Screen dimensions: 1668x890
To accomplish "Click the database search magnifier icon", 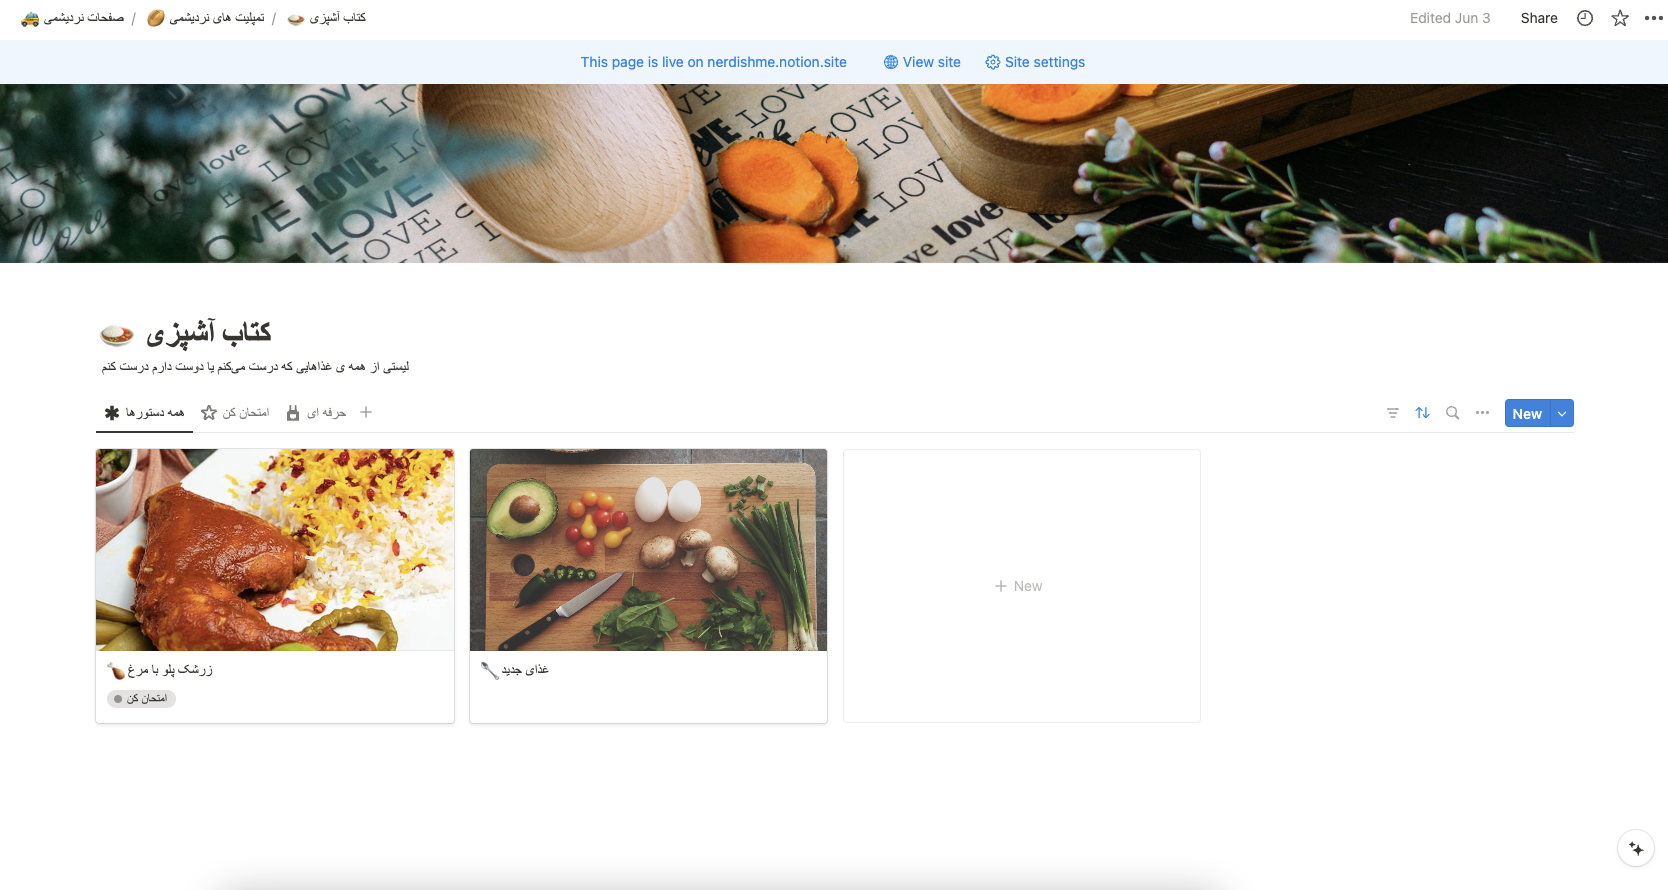I will [x=1452, y=413].
